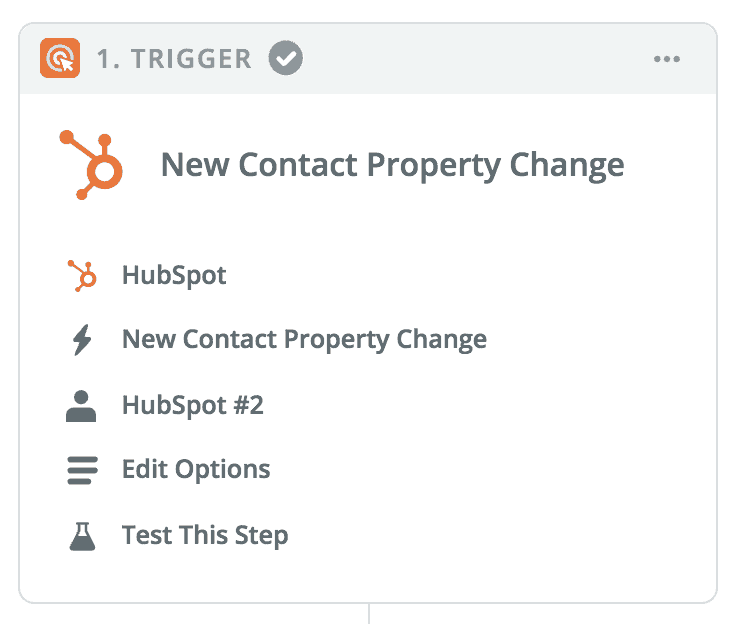Click the large HubSpot sprocket logo
Screen dimensions: 746x624
tap(91, 165)
